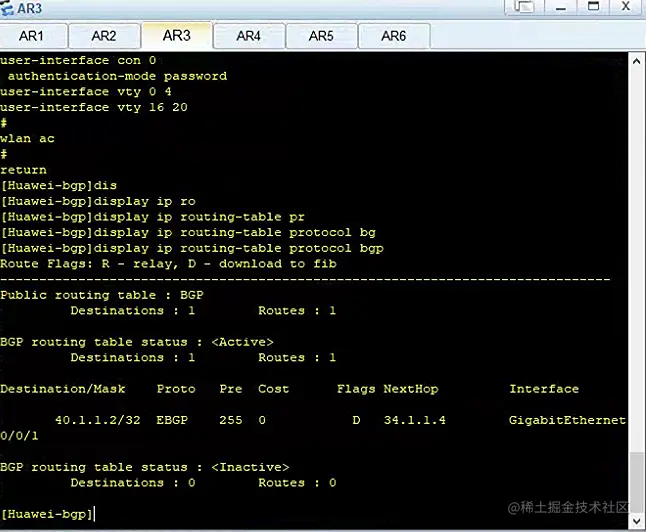
Task: Click the AR3 window title icon
Action: point(7,8)
